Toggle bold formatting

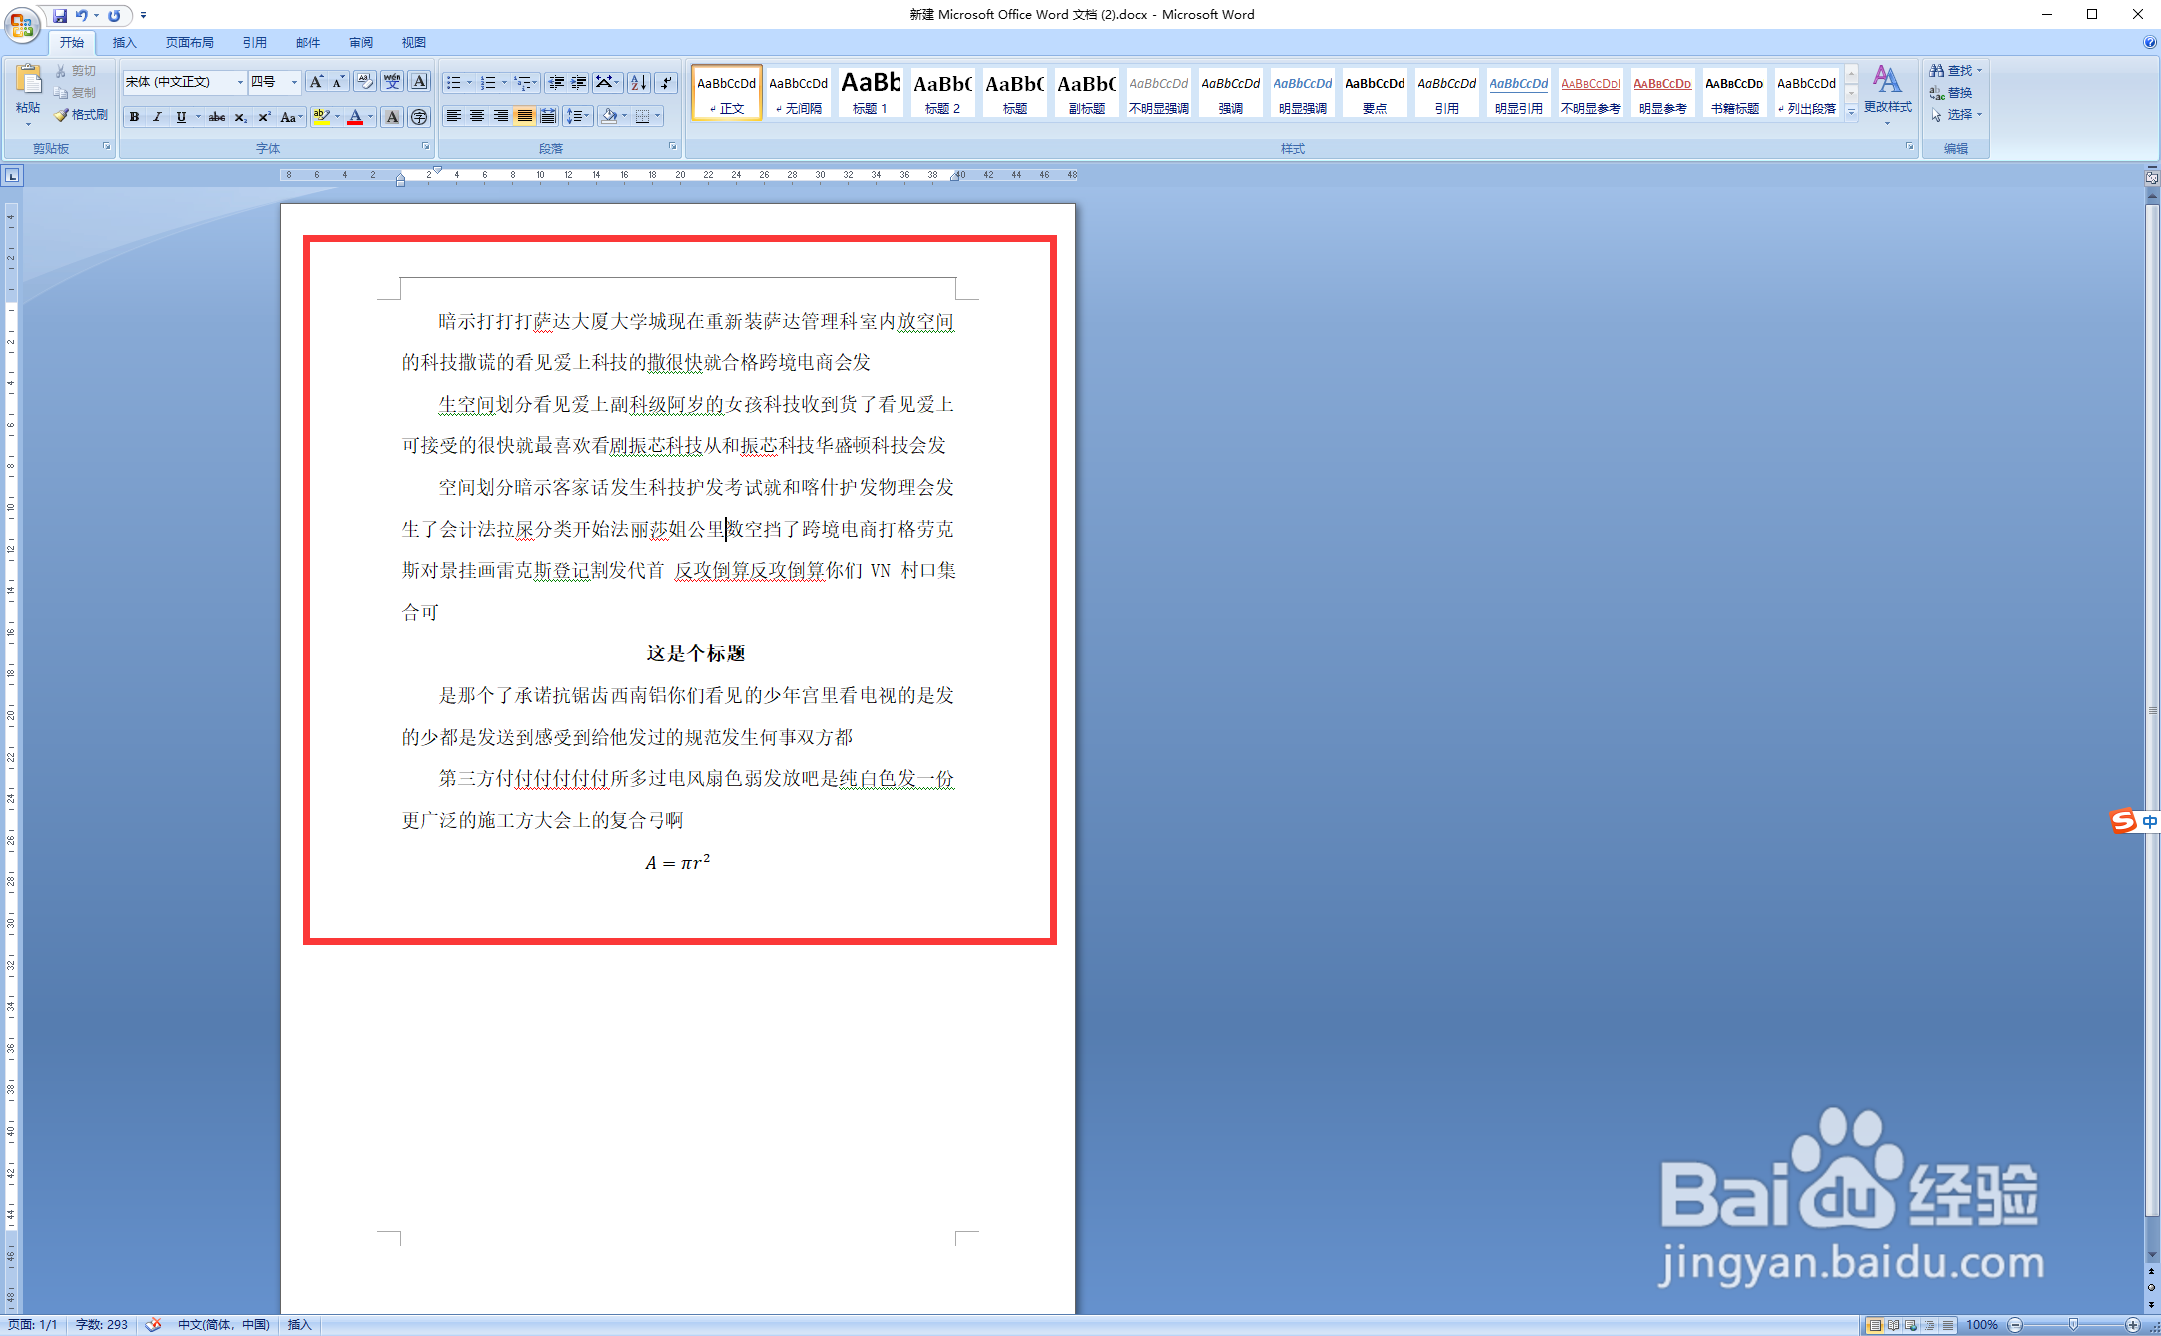tap(133, 117)
